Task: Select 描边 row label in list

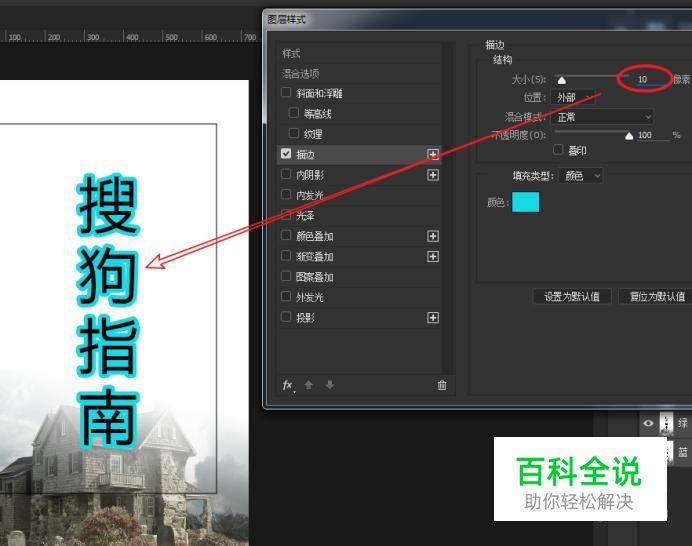Action: pos(305,154)
